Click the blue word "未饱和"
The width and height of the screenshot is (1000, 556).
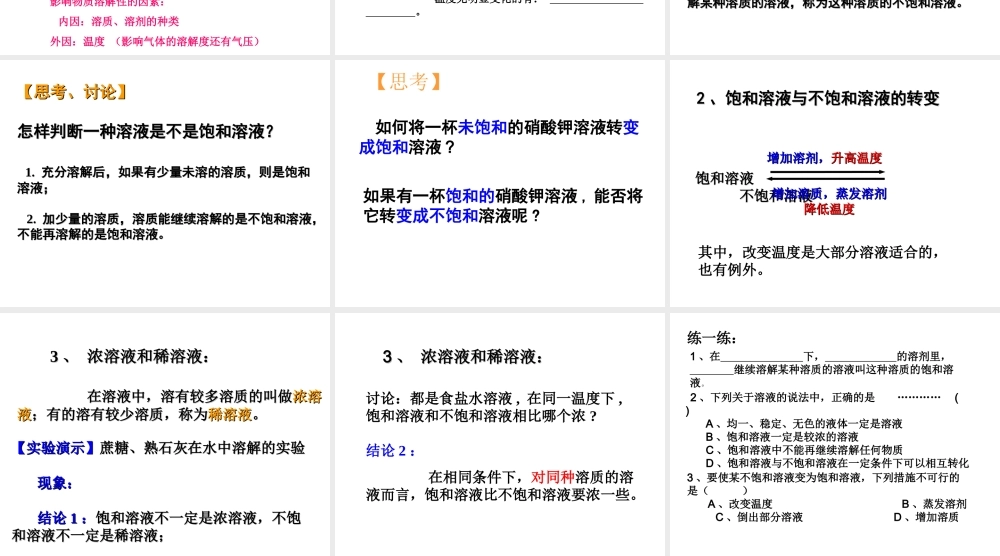pos(482,128)
